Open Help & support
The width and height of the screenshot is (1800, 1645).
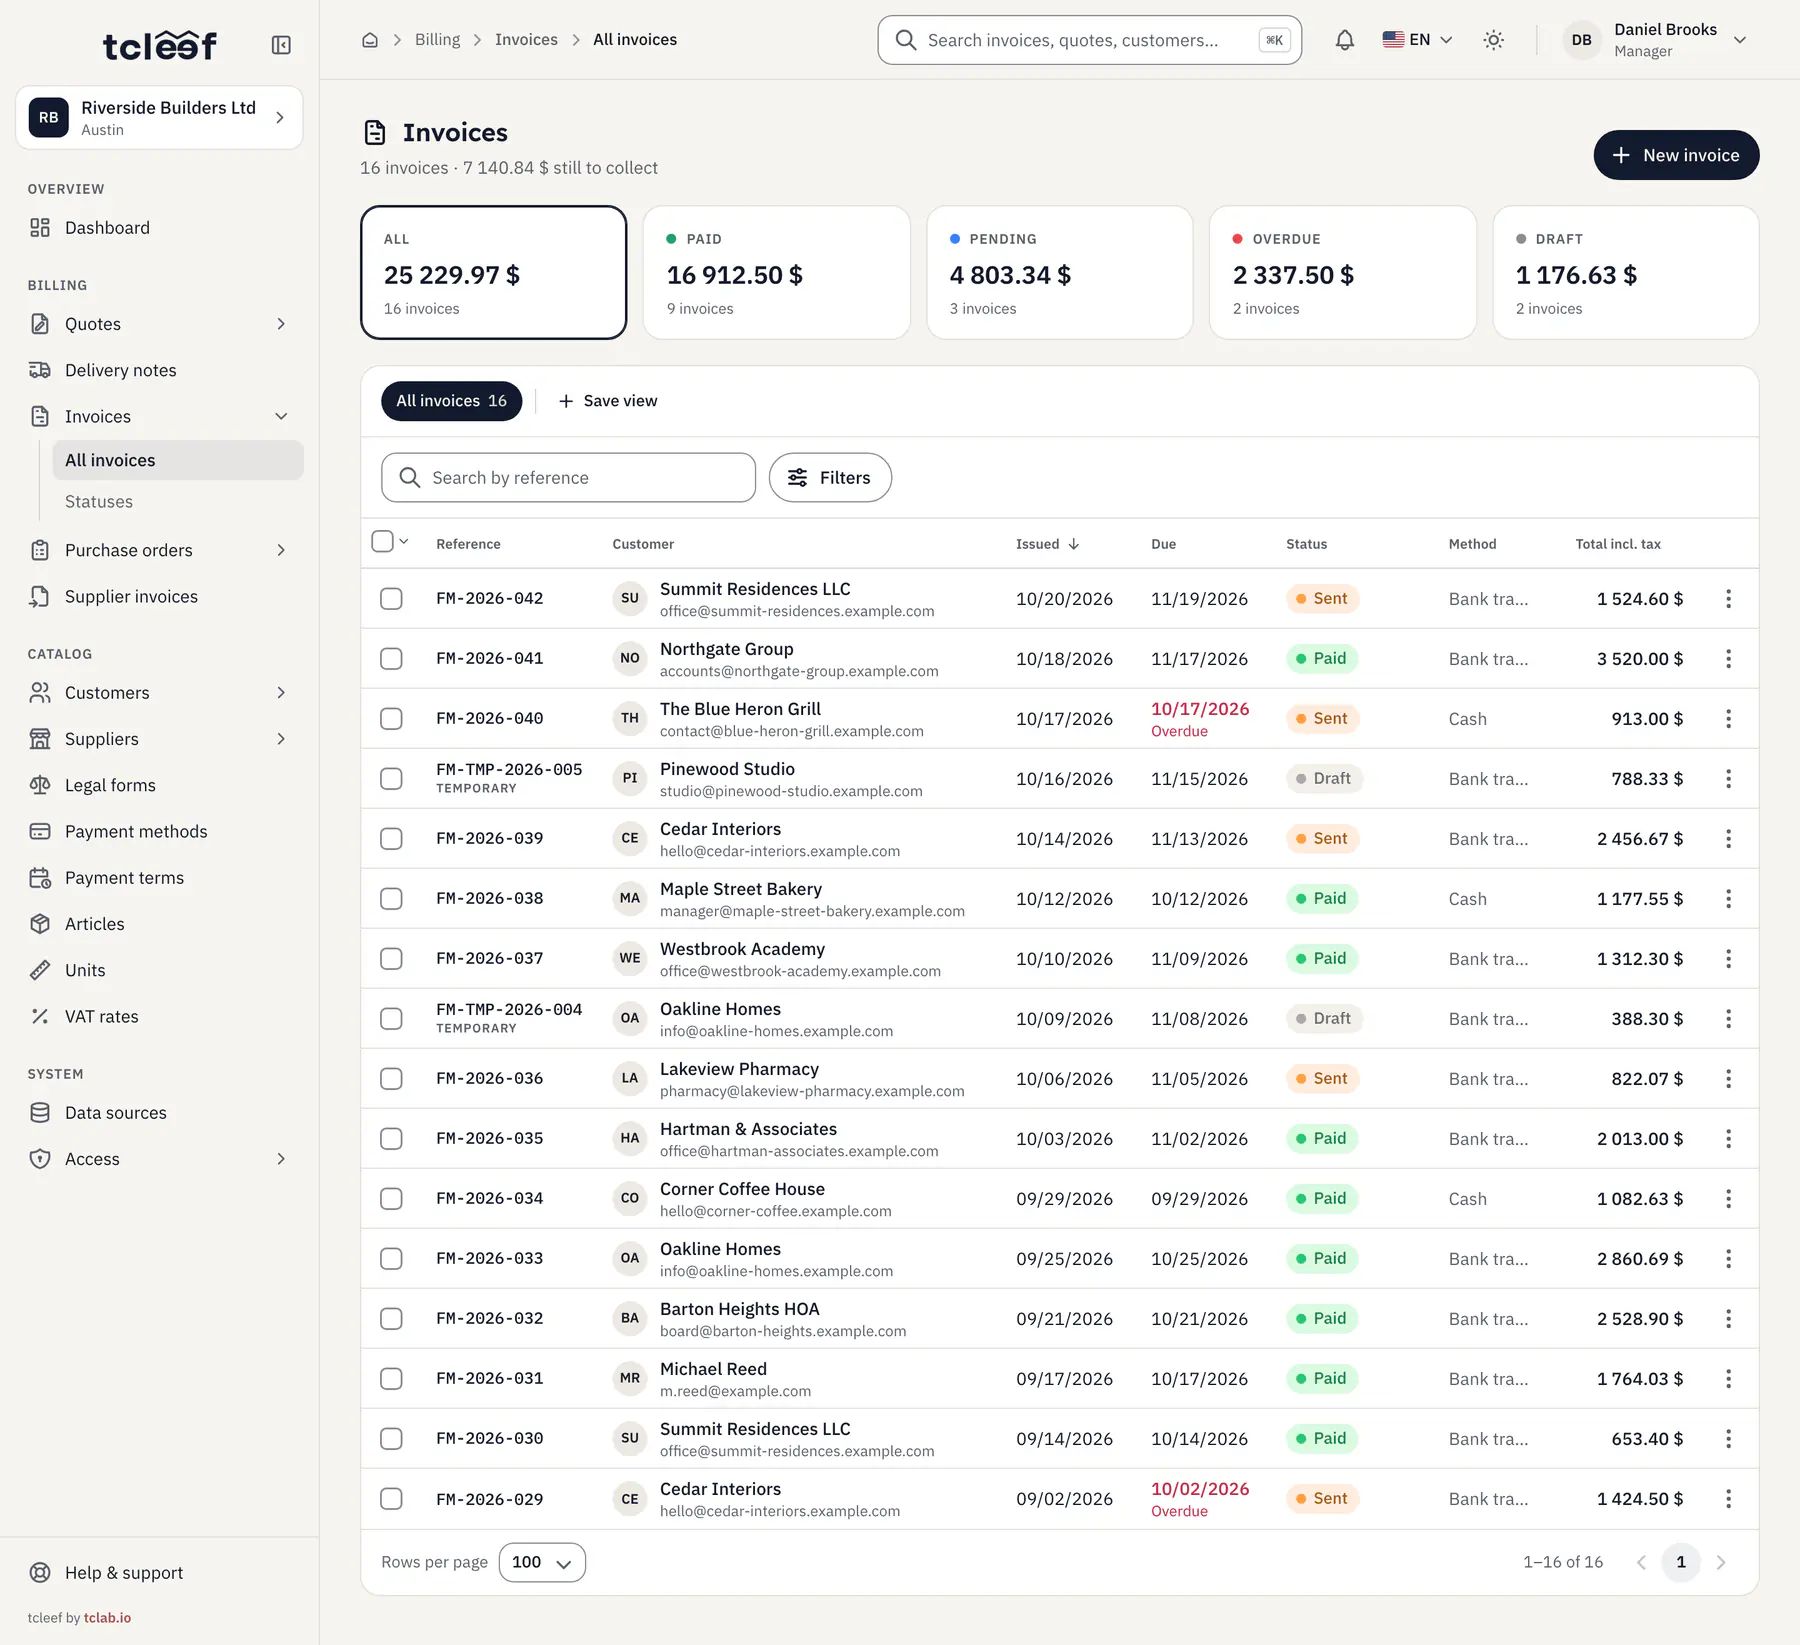pos(160,1572)
